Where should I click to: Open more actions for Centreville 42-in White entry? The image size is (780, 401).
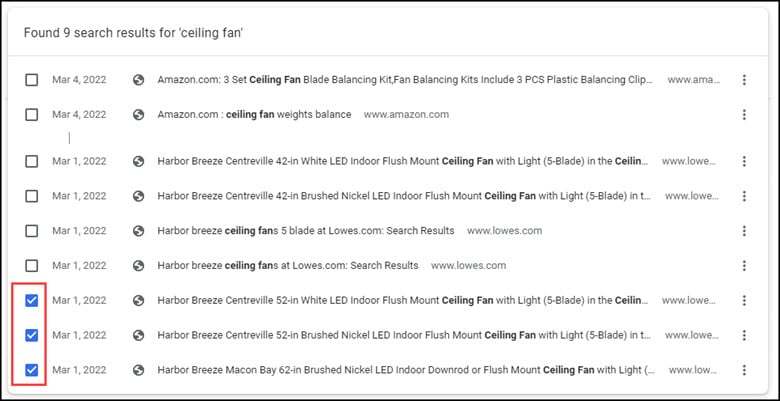pos(744,161)
